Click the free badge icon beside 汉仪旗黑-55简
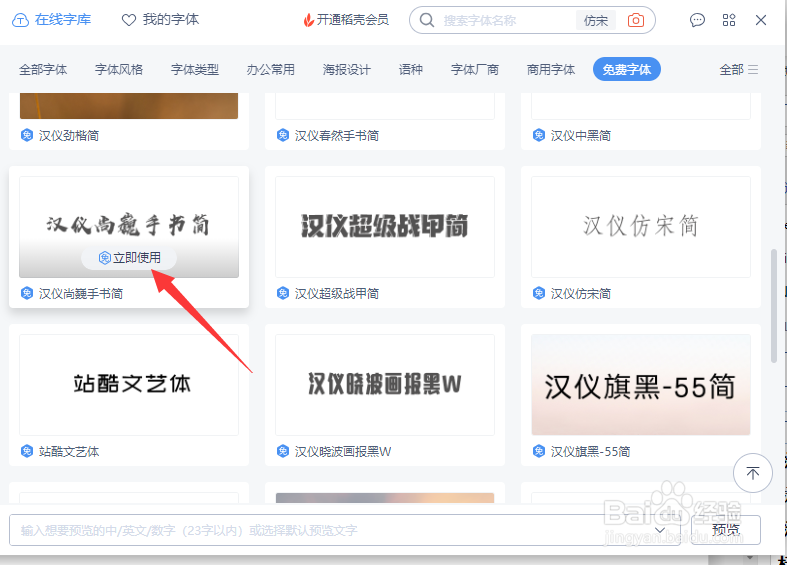This screenshot has height=565, width=787. coord(539,451)
